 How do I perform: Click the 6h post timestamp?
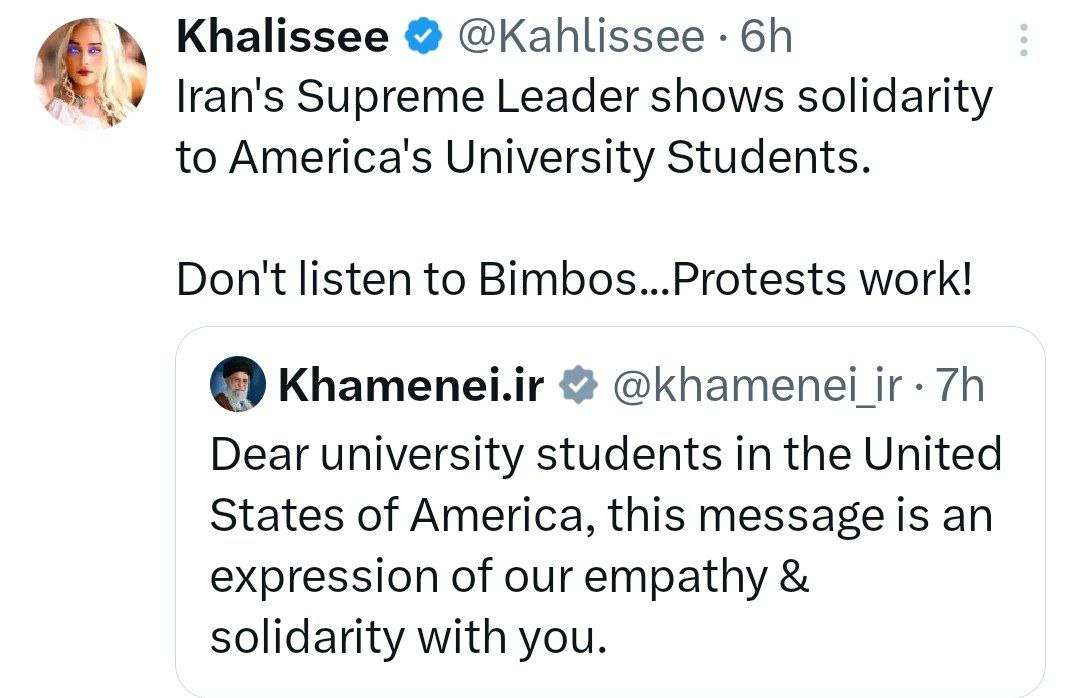click(766, 37)
